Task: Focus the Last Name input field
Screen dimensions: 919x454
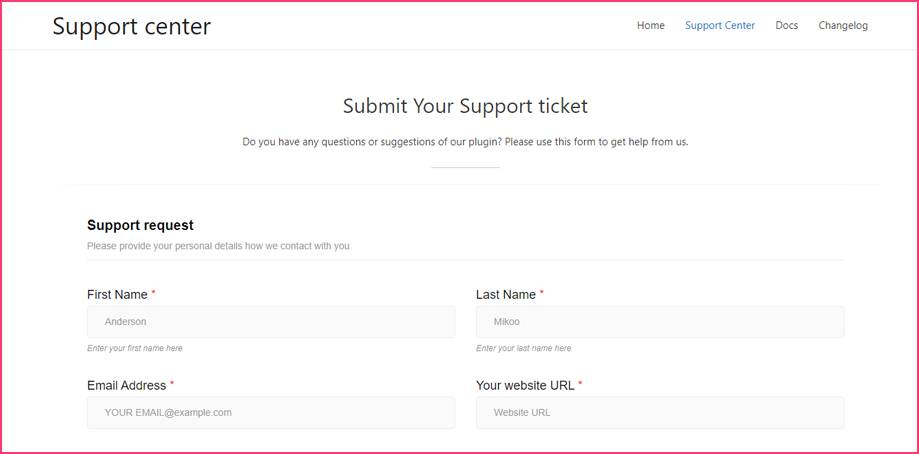Action: (x=659, y=322)
